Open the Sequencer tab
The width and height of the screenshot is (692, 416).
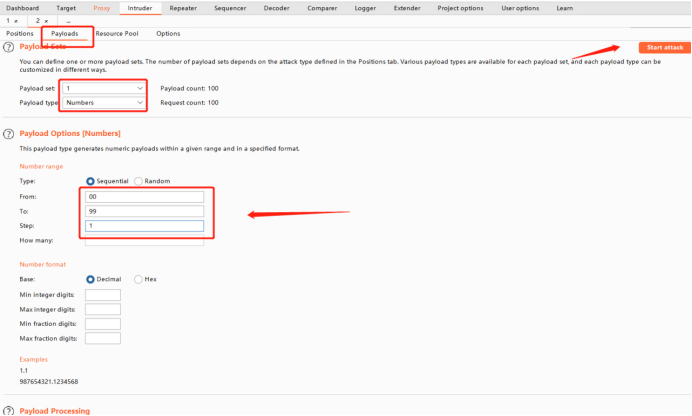230,8
